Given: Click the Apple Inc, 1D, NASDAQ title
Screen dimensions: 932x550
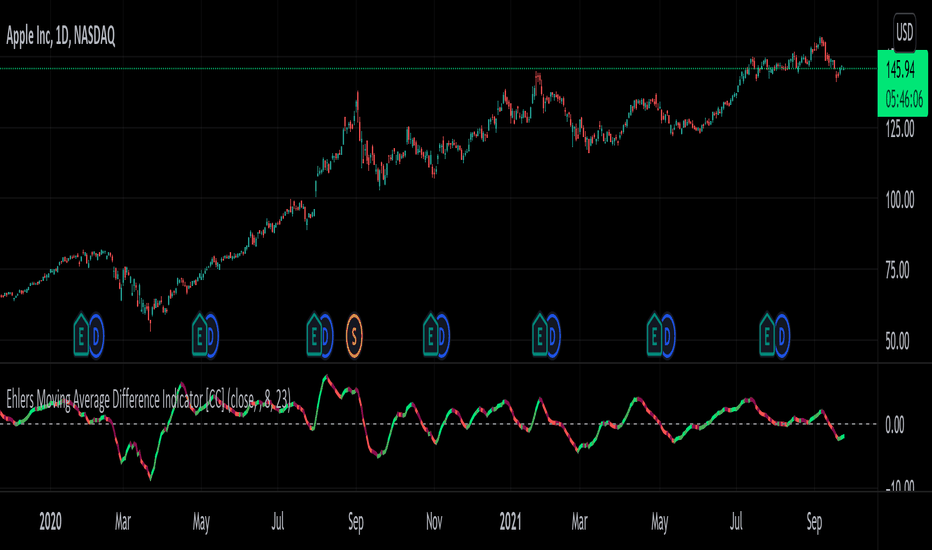Looking at the screenshot, I should 61,36.
